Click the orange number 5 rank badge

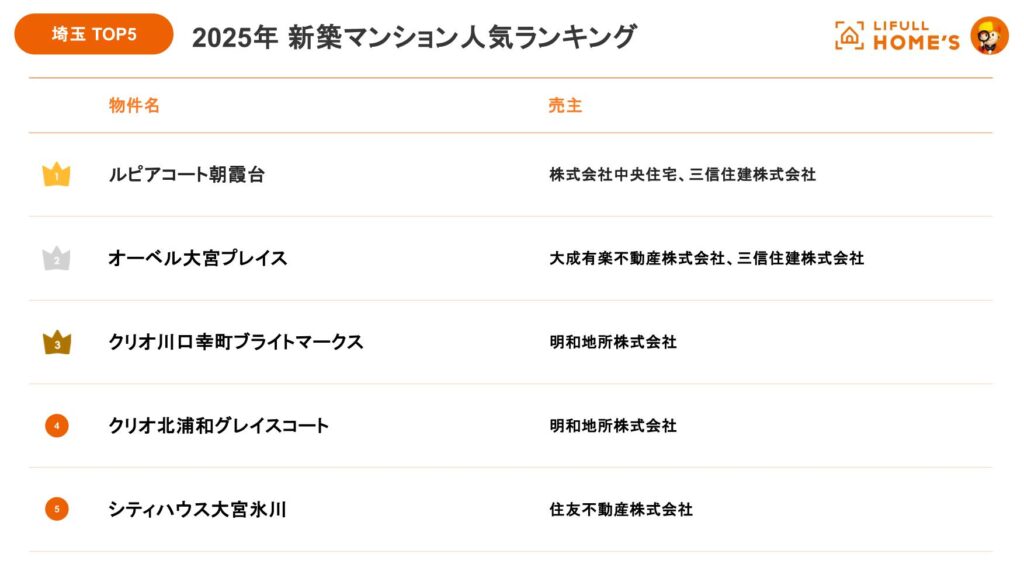click(x=56, y=509)
